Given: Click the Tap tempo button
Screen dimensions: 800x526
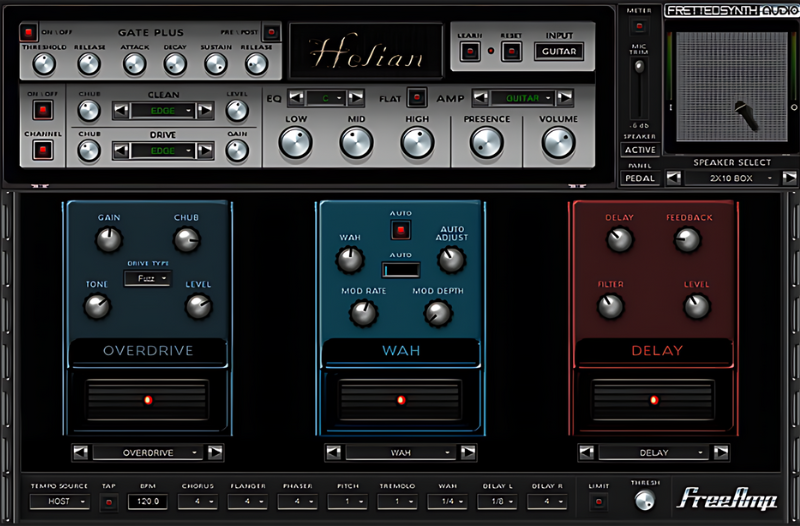Looking at the screenshot, I should point(108,503).
